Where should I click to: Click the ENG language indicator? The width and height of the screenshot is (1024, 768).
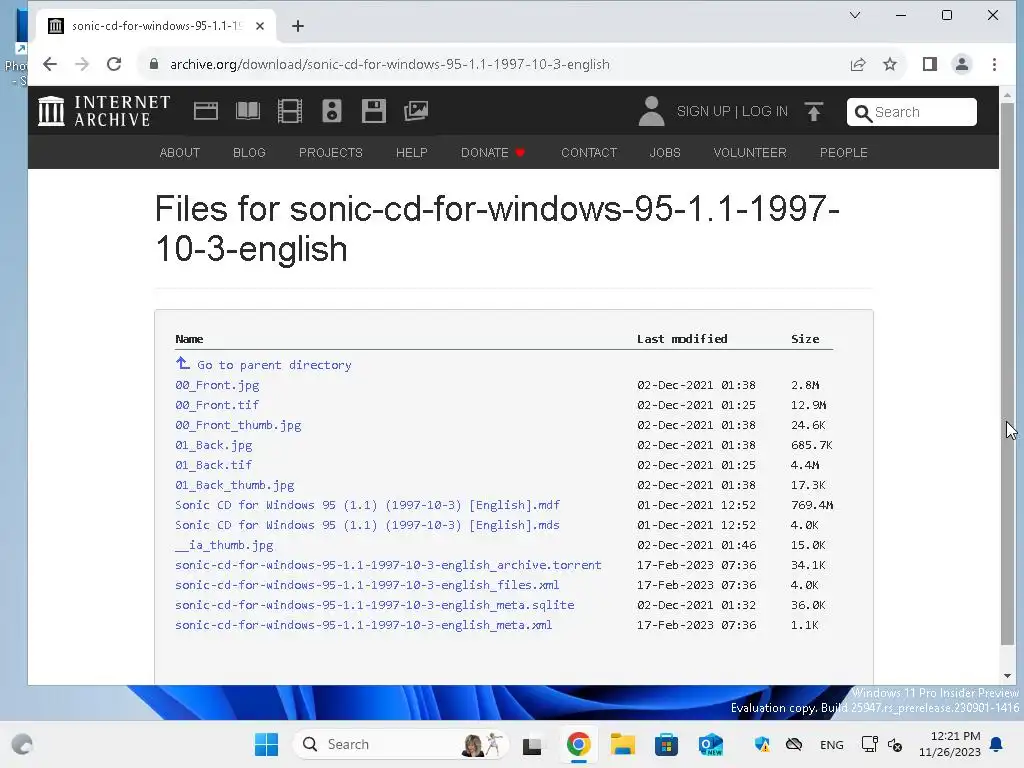(x=831, y=745)
